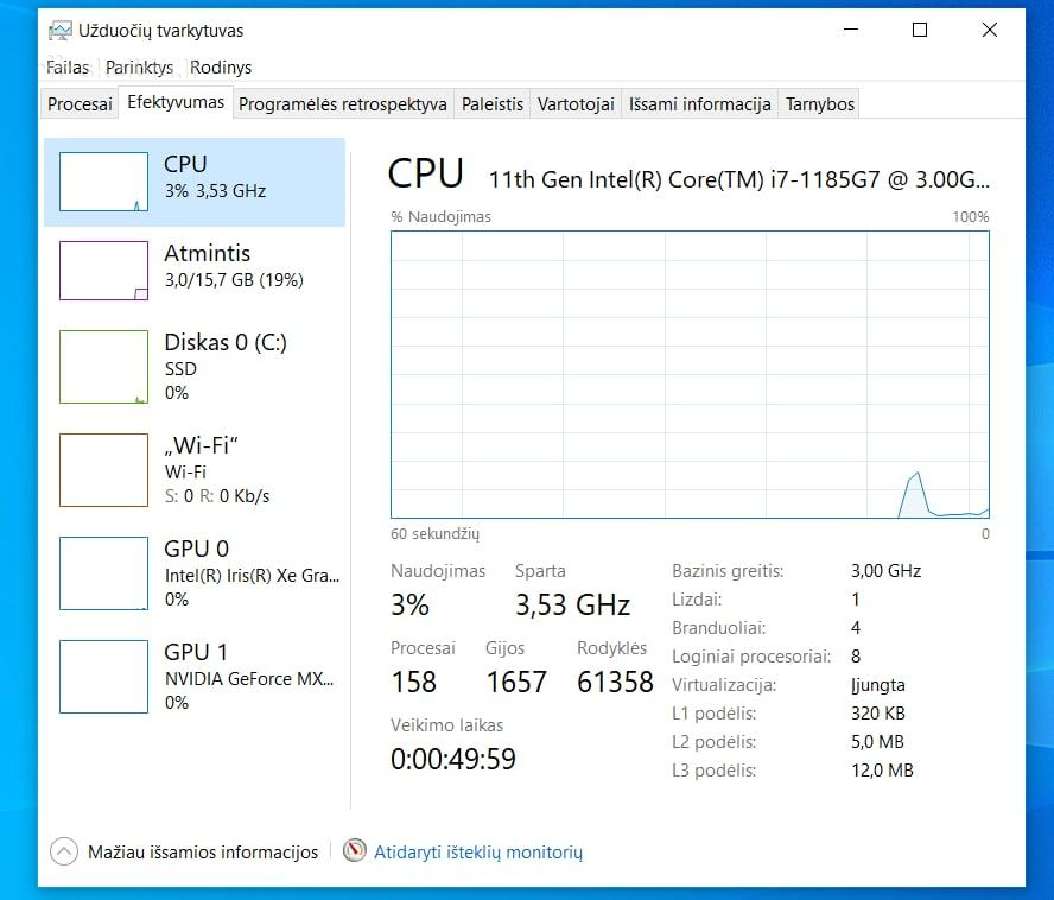The image size is (1054, 900).
Task: Click the '60 sekundžių' graph label
Action: tap(435, 534)
